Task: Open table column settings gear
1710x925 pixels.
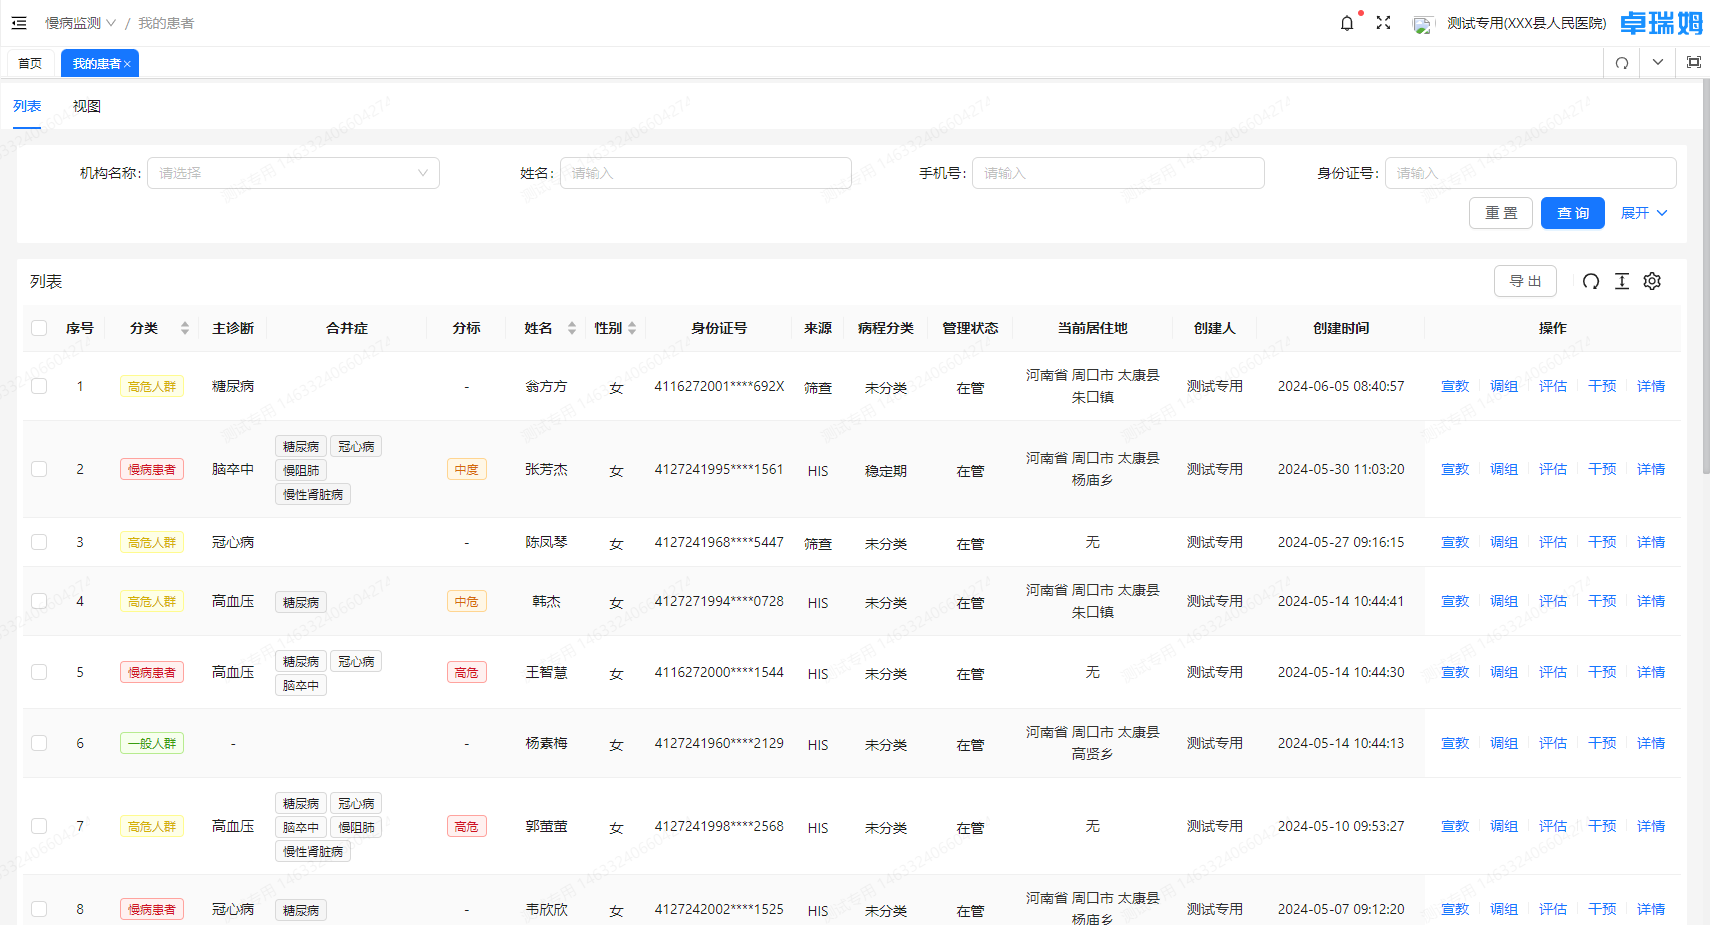Action: click(1652, 281)
